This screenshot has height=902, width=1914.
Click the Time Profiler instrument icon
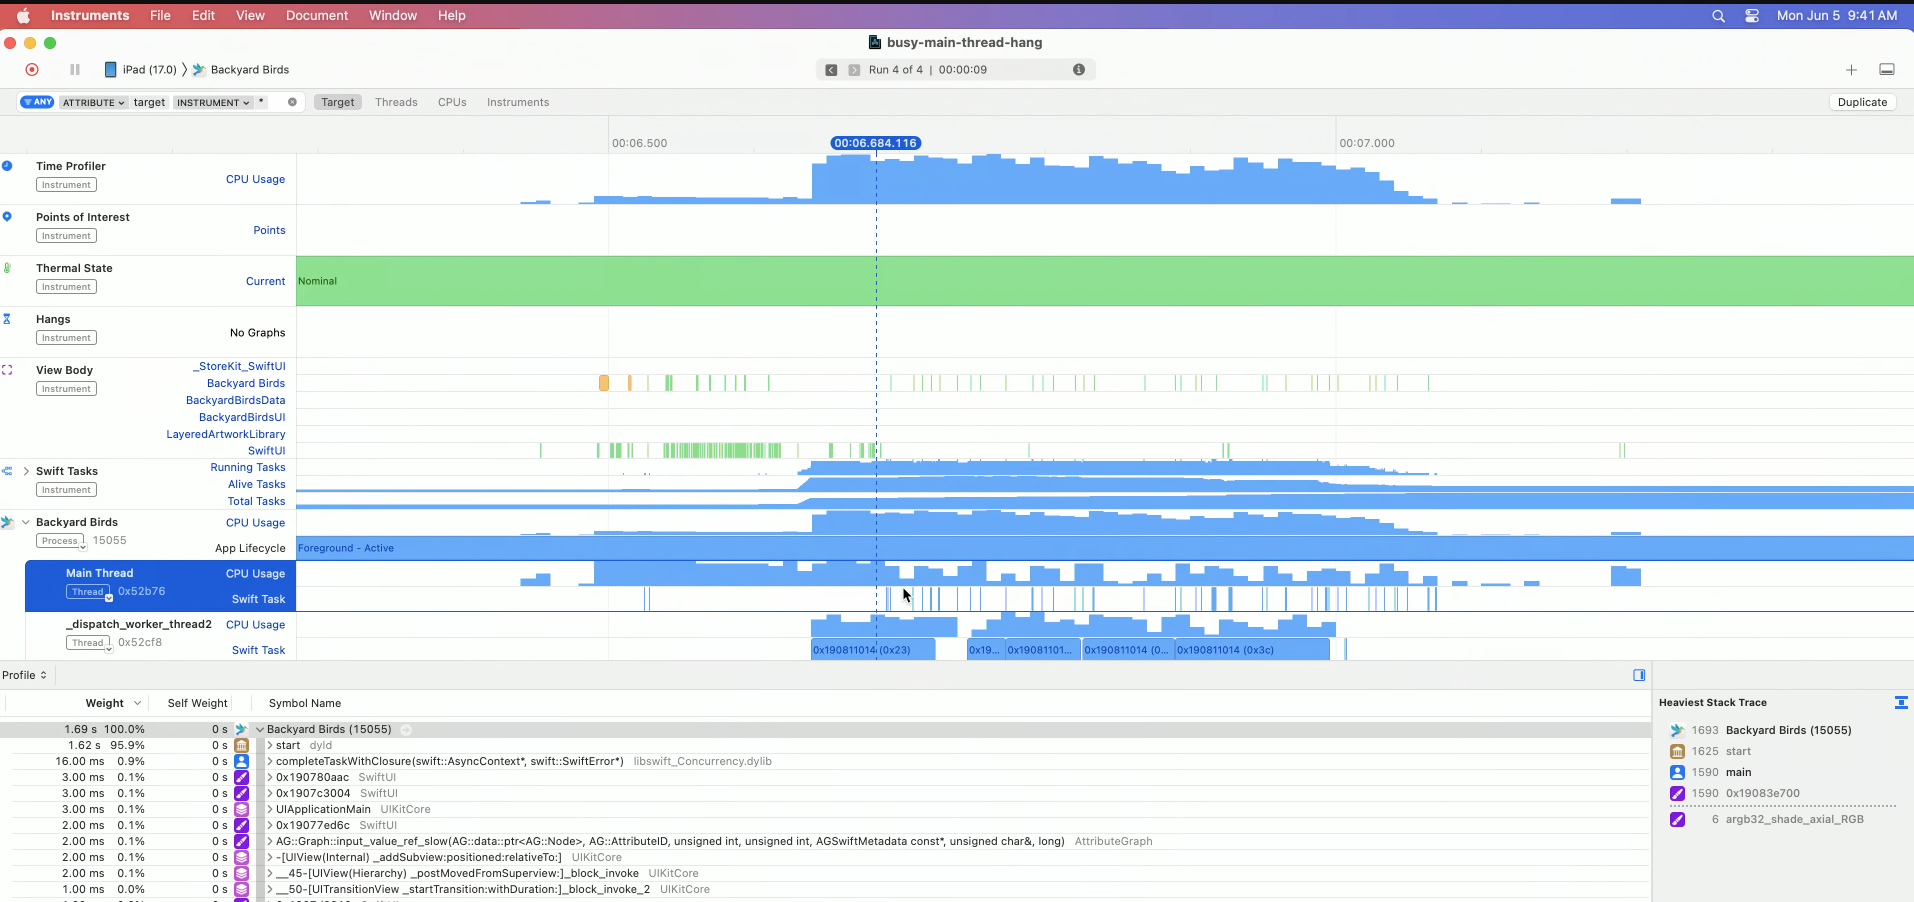(7, 166)
